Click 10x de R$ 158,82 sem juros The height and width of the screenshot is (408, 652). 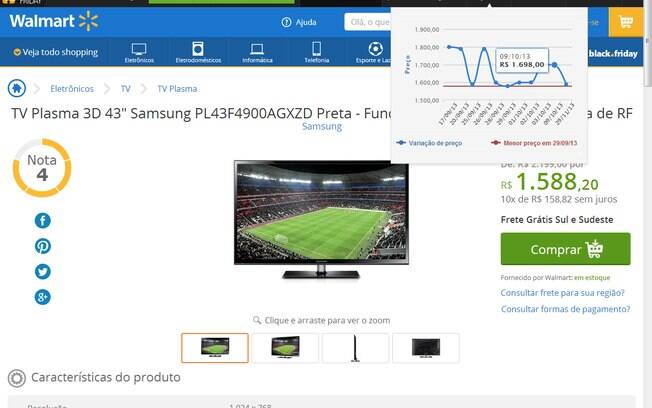click(x=559, y=199)
